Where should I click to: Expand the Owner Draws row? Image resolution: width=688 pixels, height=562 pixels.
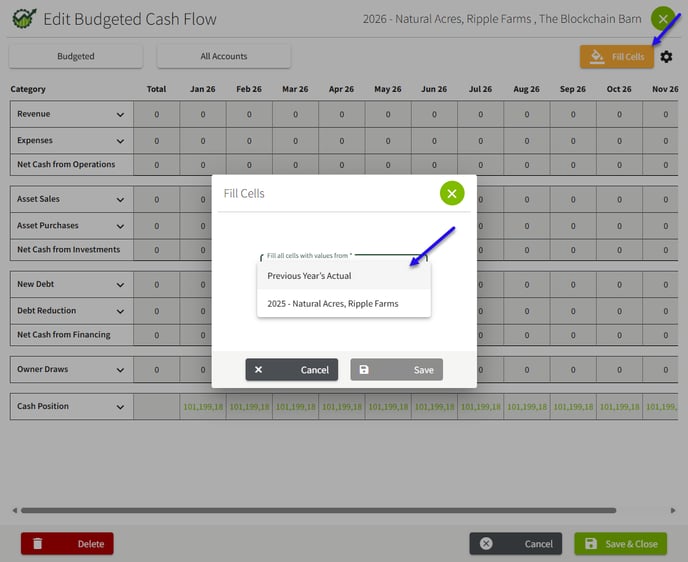121,370
